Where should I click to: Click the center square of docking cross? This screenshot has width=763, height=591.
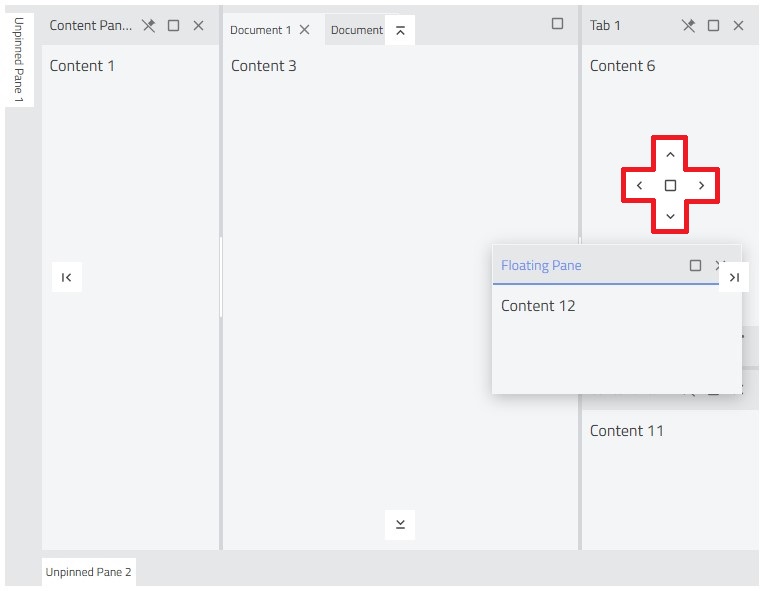670,186
